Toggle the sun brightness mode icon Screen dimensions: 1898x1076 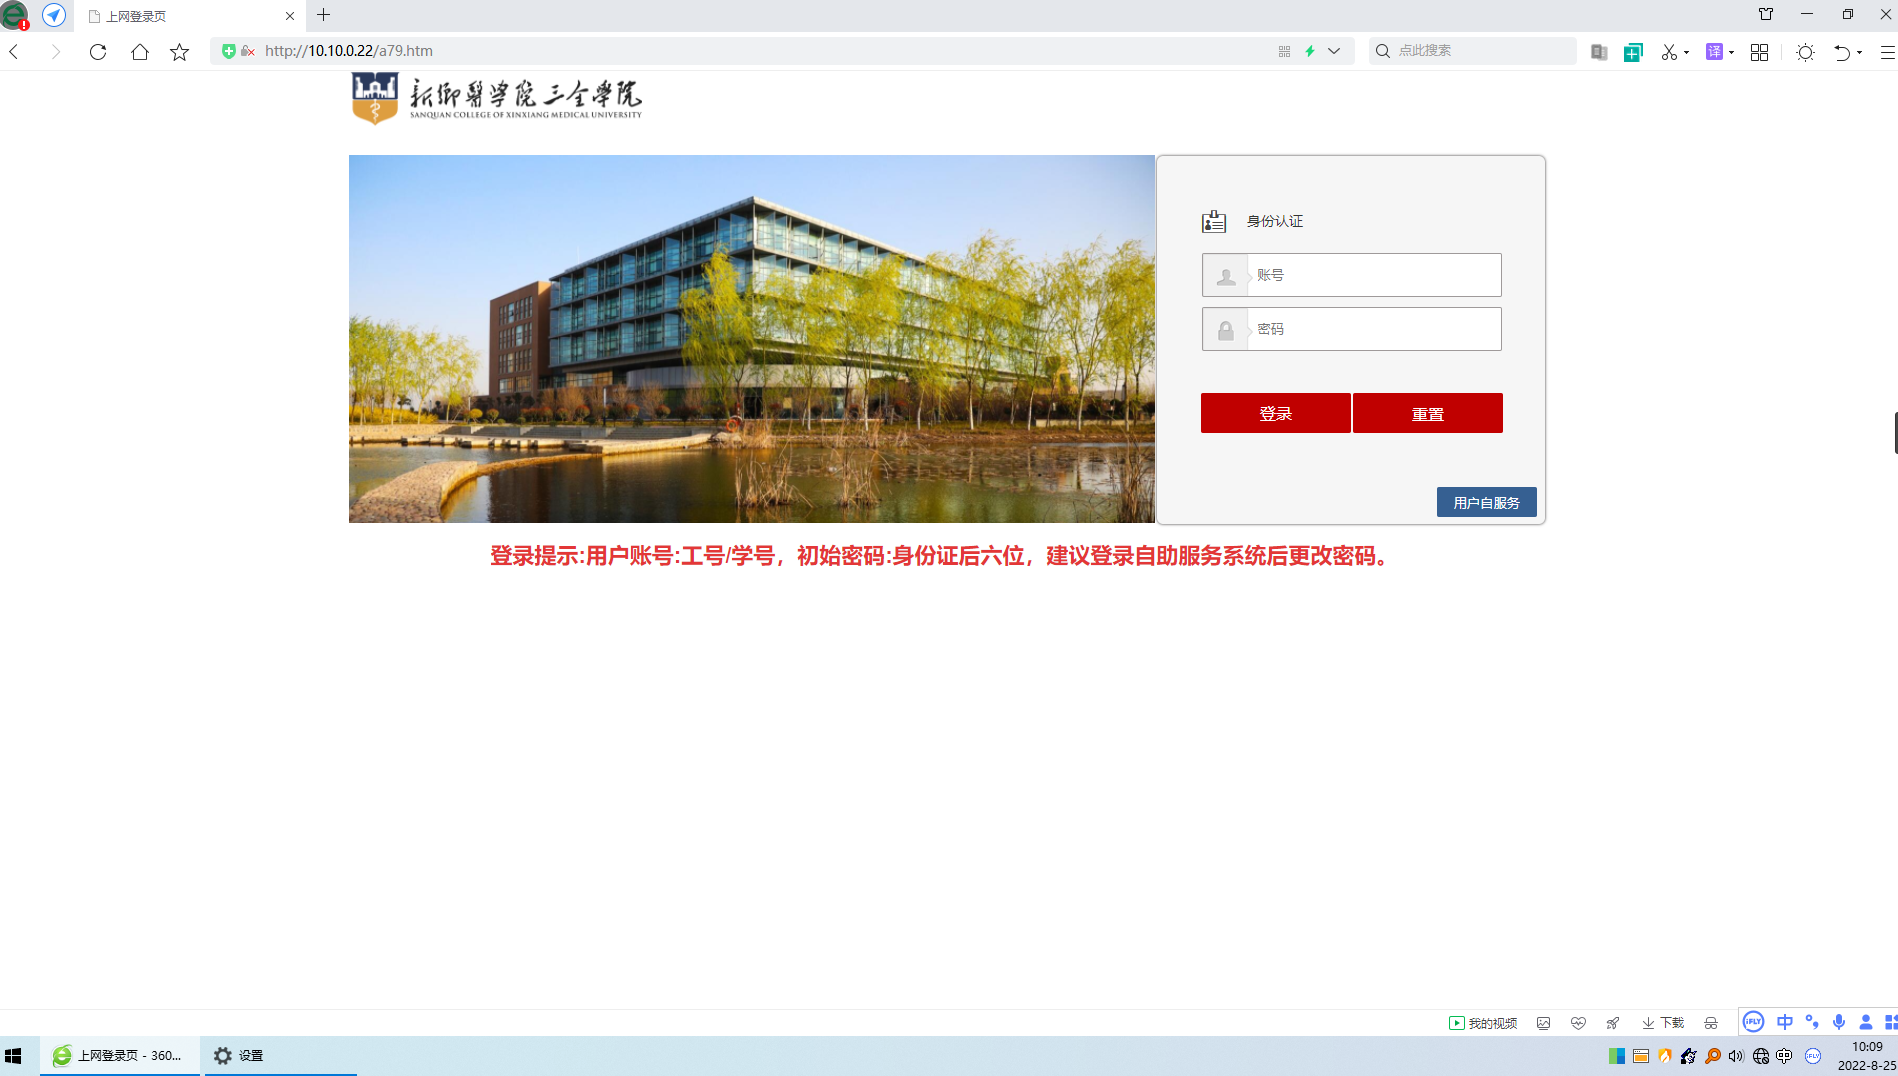(x=1805, y=52)
